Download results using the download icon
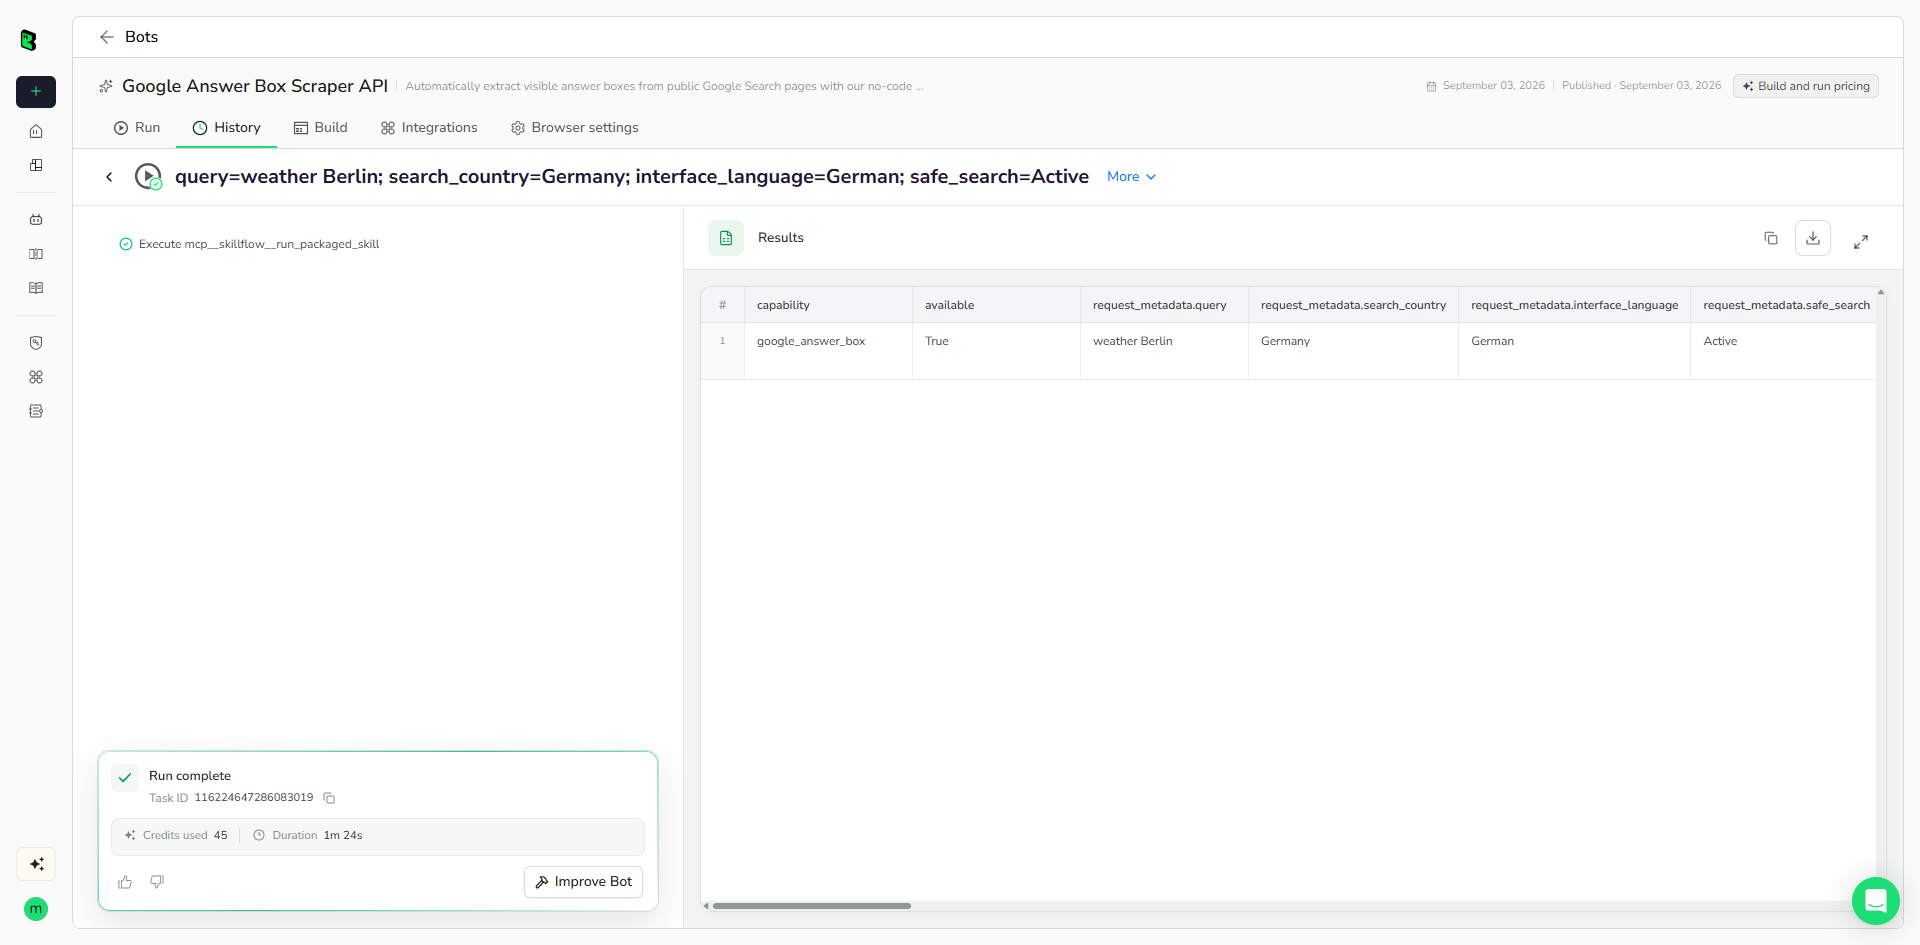The image size is (1920, 945). [1813, 238]
